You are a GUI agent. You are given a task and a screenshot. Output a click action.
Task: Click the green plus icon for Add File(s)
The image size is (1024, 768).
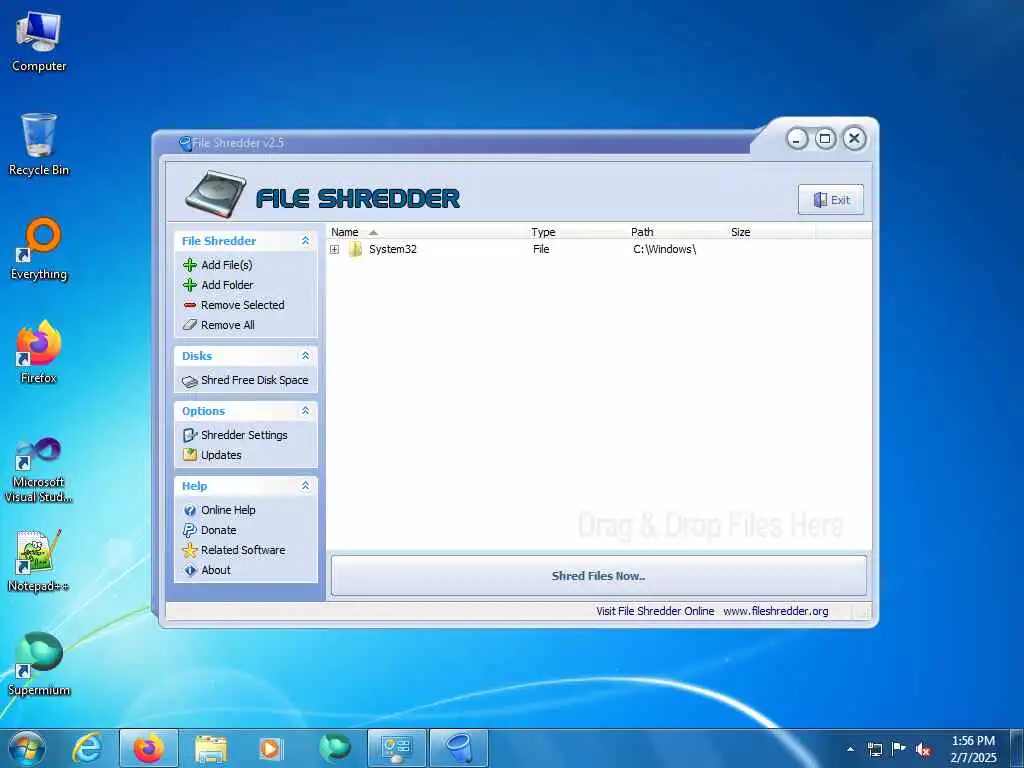tap(190, 264)
